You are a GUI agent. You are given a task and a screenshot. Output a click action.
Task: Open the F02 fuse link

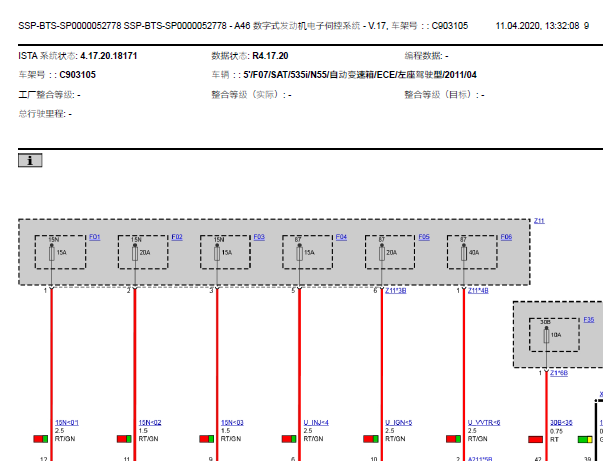[x=177, y=237]
